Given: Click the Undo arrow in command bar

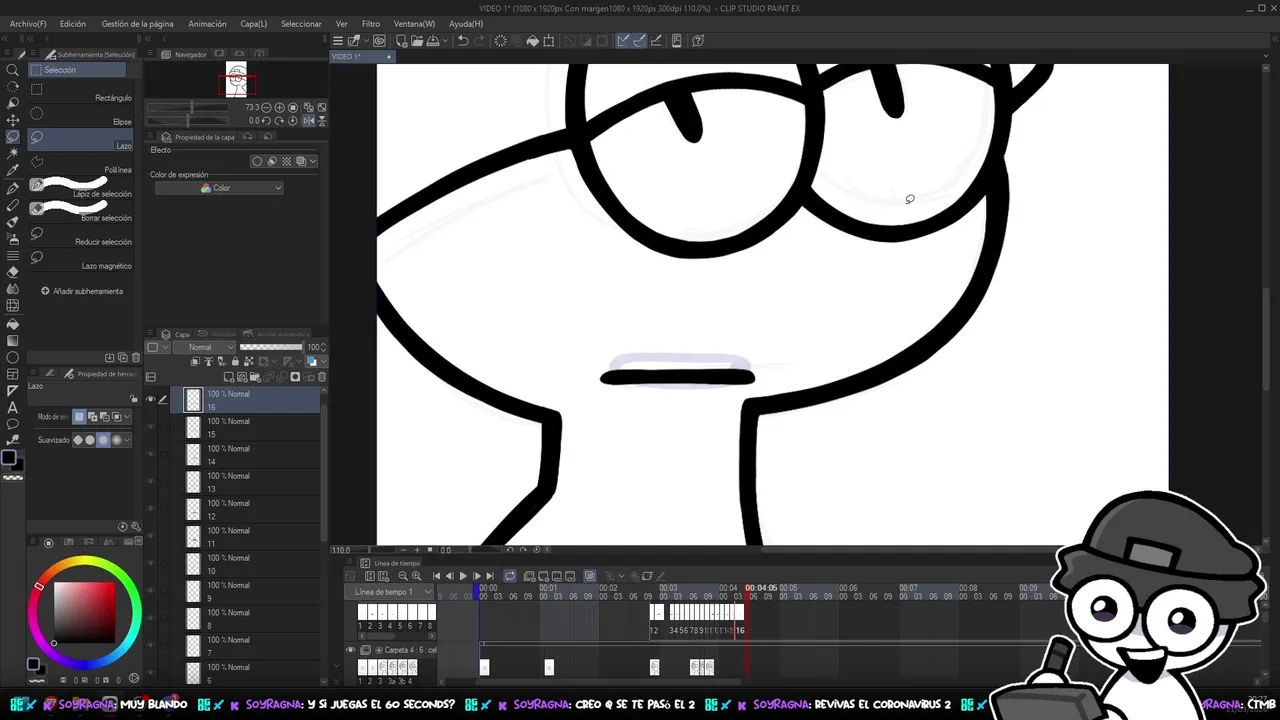Looking at the screenshot, I should pyautogui.click(x=463, y=41).
